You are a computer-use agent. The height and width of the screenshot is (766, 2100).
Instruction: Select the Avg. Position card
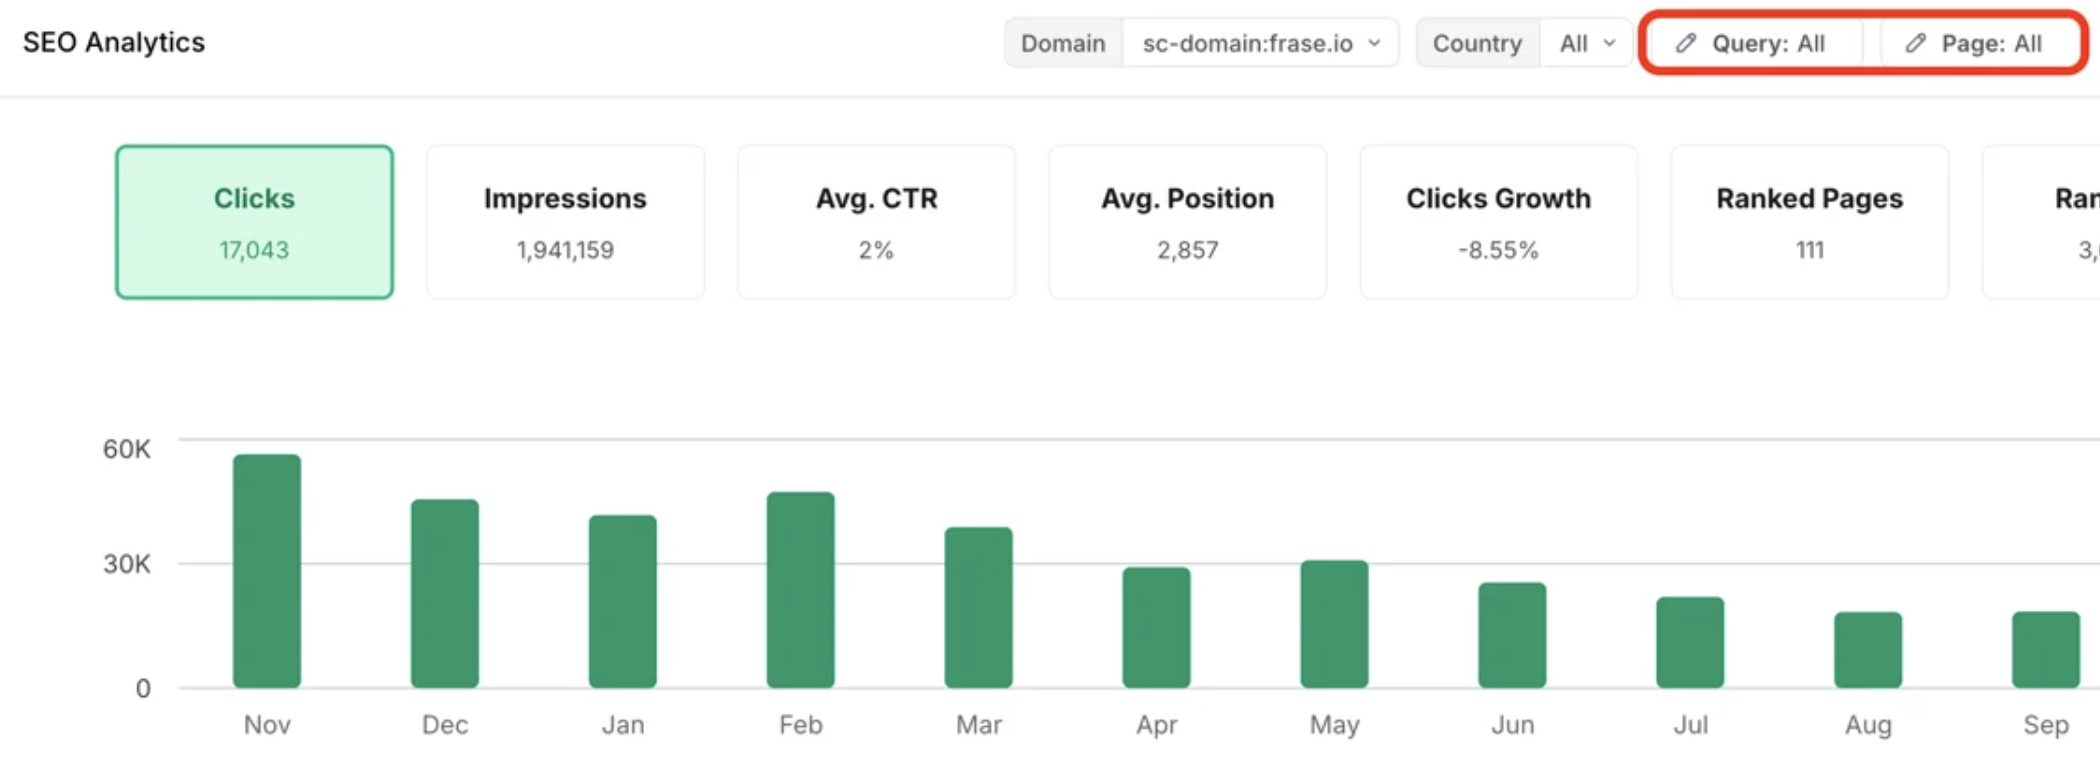(1187, 222)
